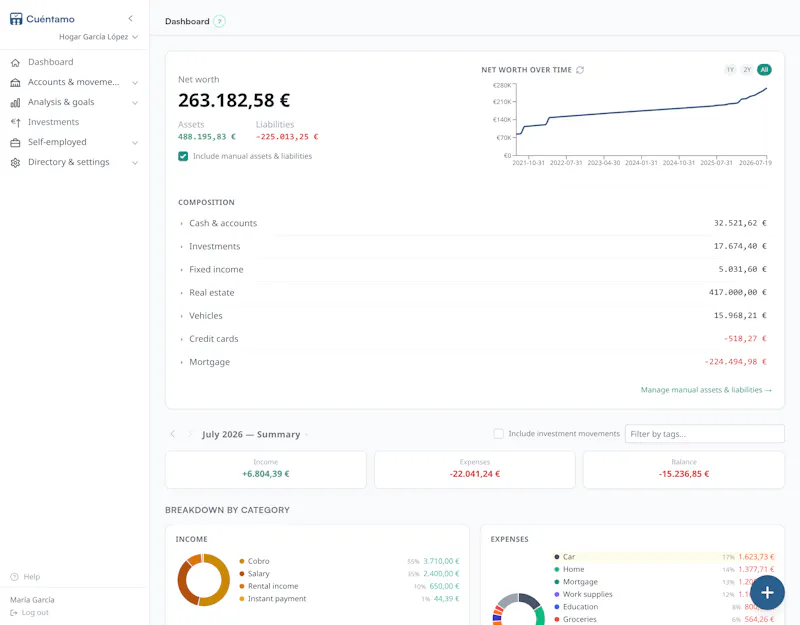The width and height of the screenshot is (800, 625).
Task: Expand Analysis & goals submenu chevron
Action: coord(135,103)
